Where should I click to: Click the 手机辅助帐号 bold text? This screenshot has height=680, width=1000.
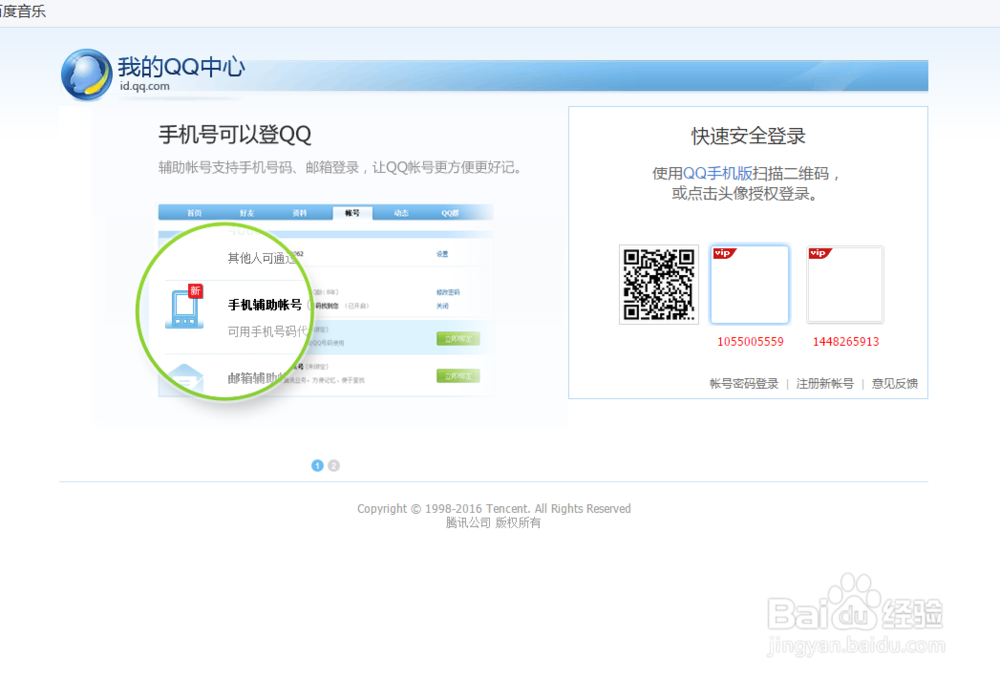point(265,305)
